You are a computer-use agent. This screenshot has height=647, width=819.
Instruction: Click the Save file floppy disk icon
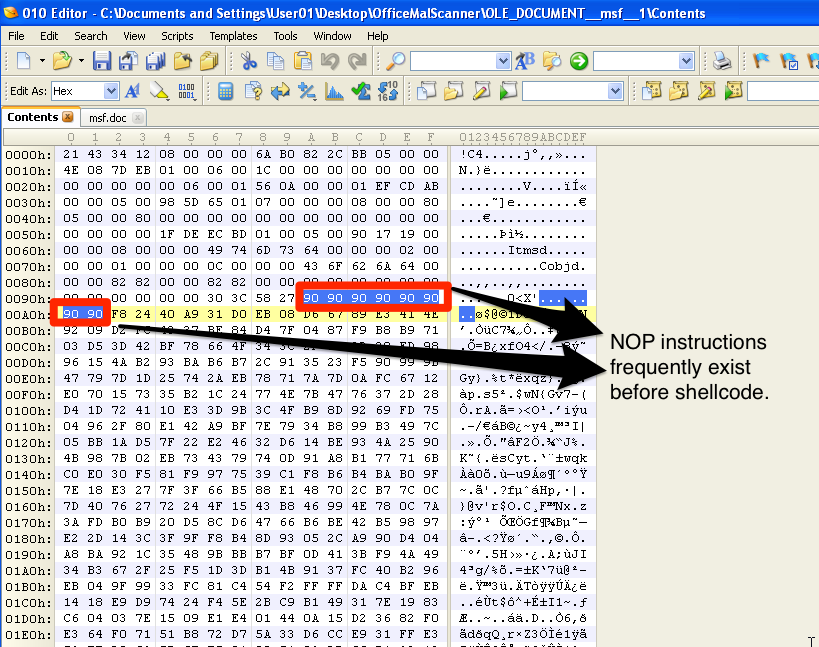[x=101, y=62]
